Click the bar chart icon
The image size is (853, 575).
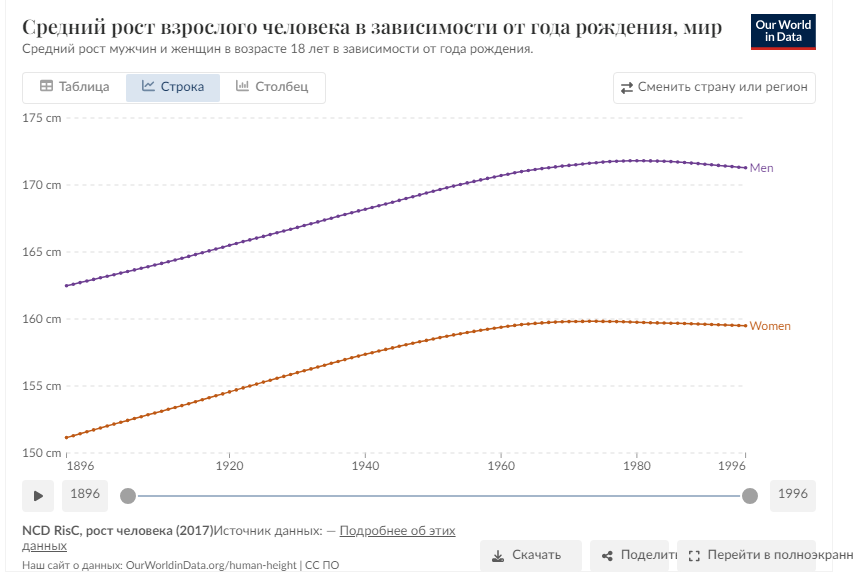[242, 87]
